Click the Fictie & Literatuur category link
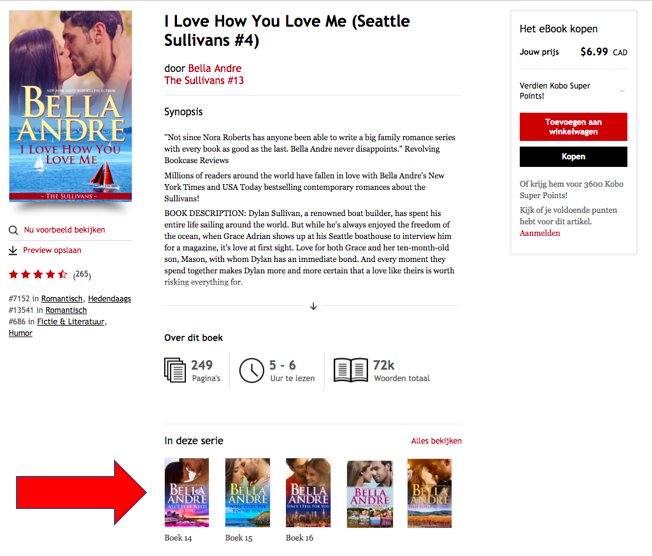The height and width of the screenshot is (556, 652). (x=71, y=321)
